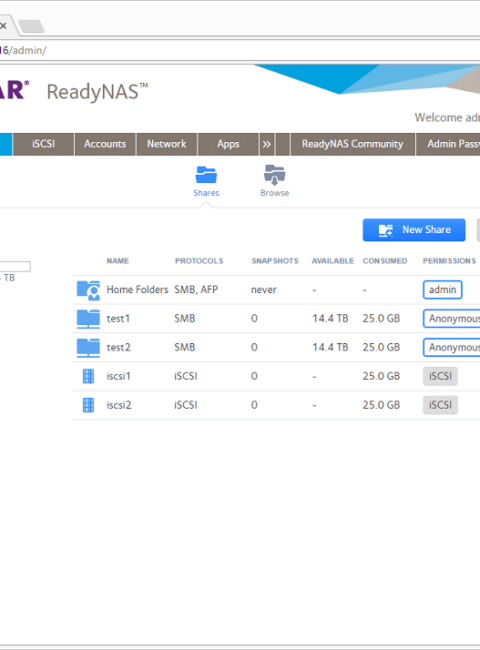Sort by PROTOCOLS column header
Screen dimensions: 480x650
[199, 261]
